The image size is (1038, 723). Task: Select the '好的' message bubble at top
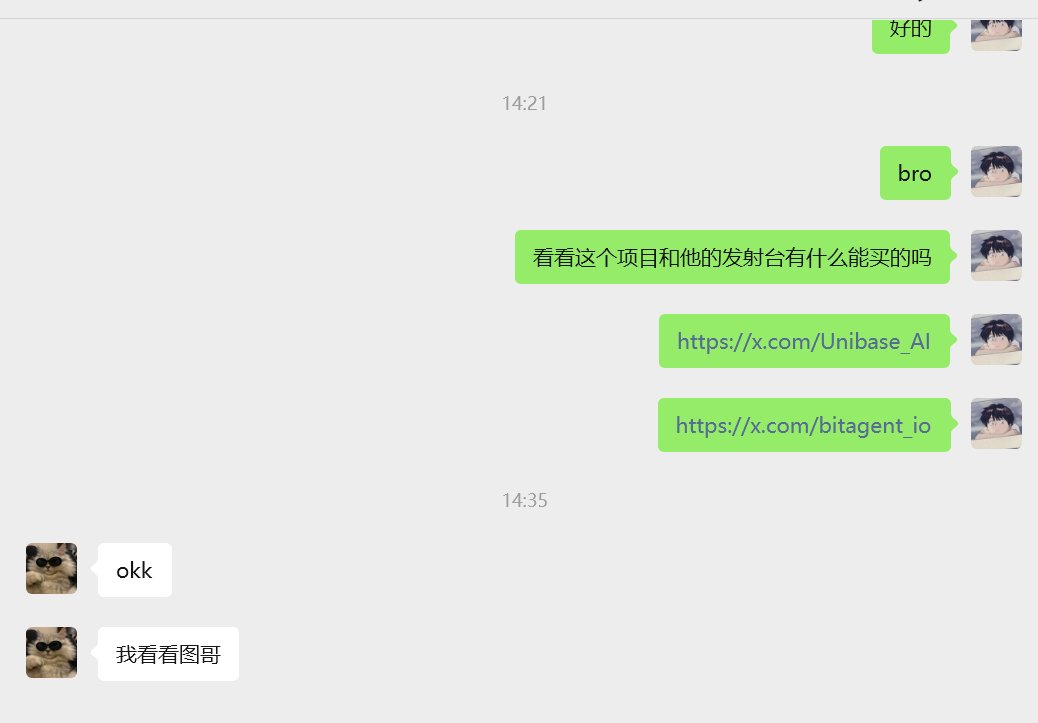pyautogui.click(x=911, y=36)
